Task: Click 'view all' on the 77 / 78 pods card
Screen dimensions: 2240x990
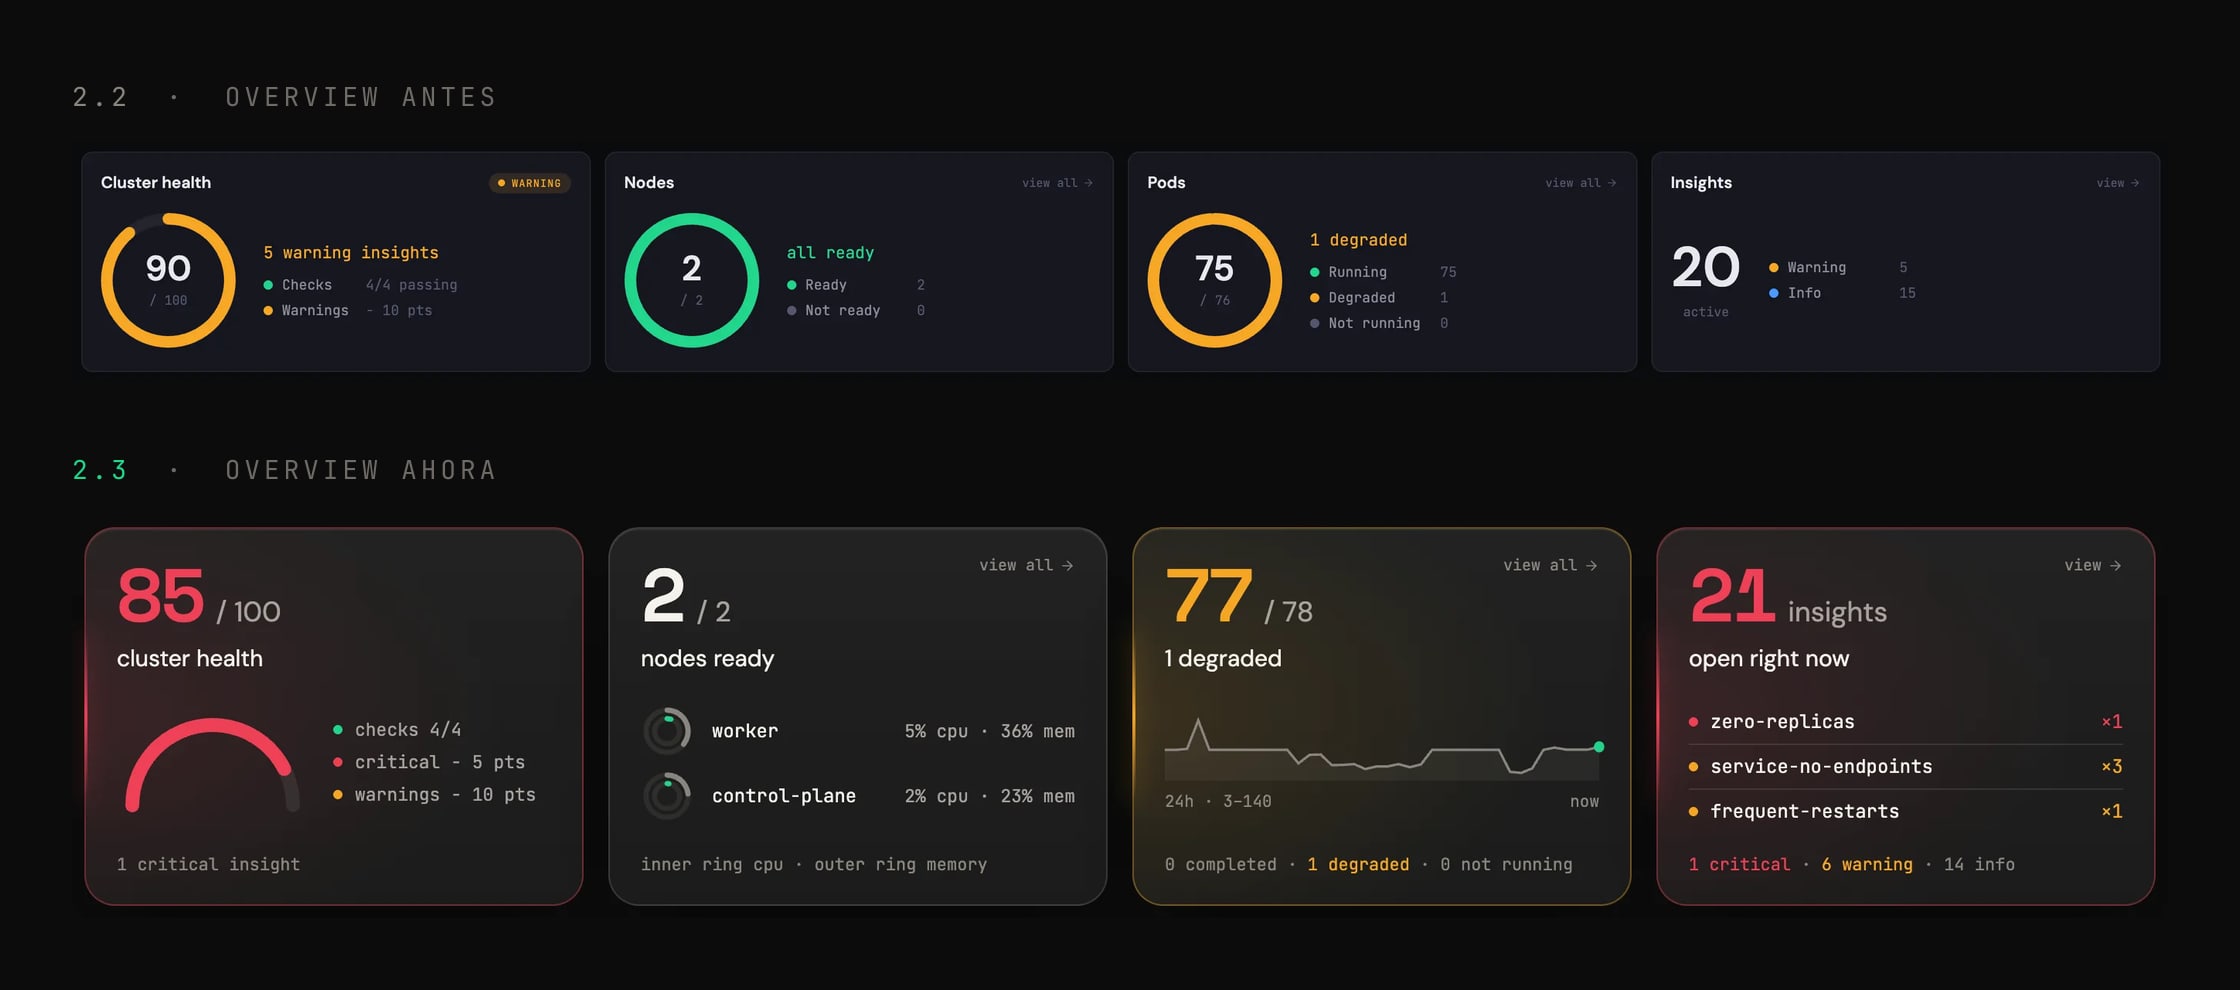Action: tap(1550, 565)
